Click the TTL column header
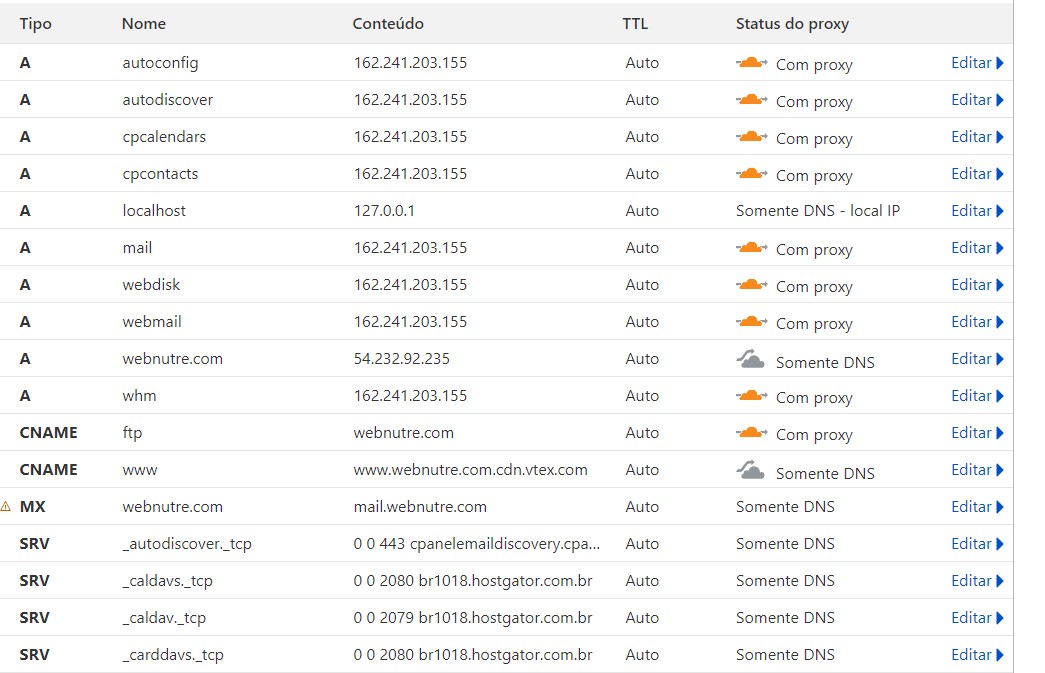1045x673 pixels. click(x=635, y=23)
